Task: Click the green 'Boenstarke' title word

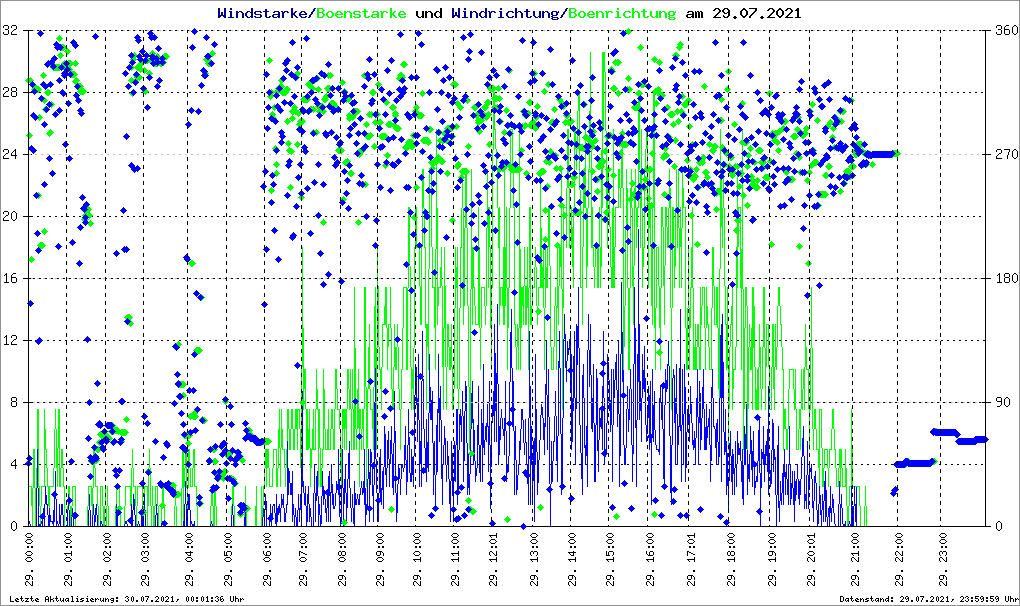Action: point(360,14)
